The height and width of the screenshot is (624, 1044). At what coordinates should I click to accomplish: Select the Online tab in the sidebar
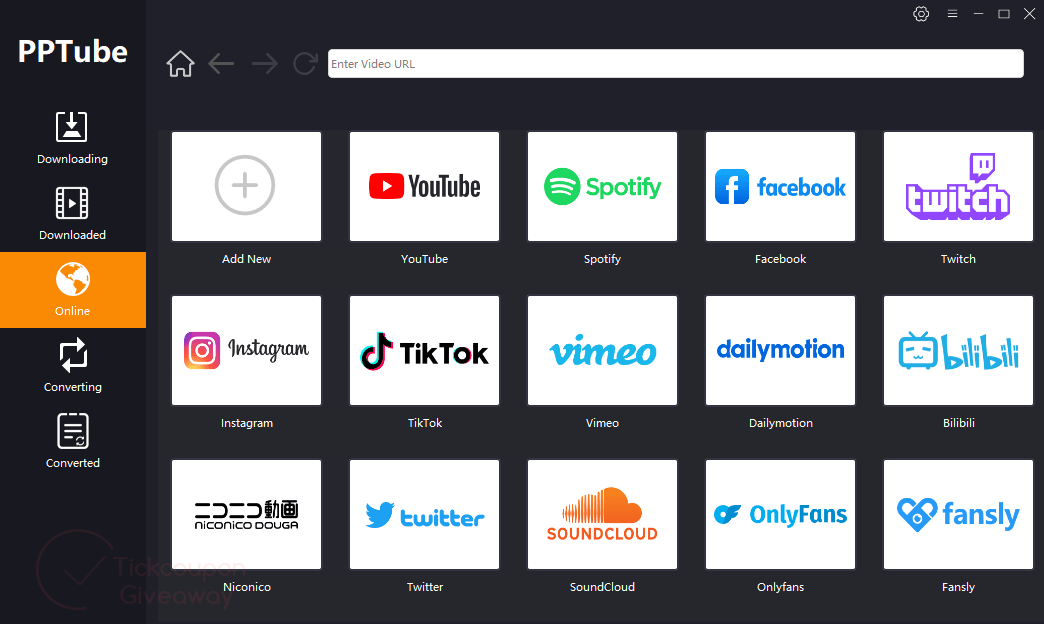click(x=72, y=290)
